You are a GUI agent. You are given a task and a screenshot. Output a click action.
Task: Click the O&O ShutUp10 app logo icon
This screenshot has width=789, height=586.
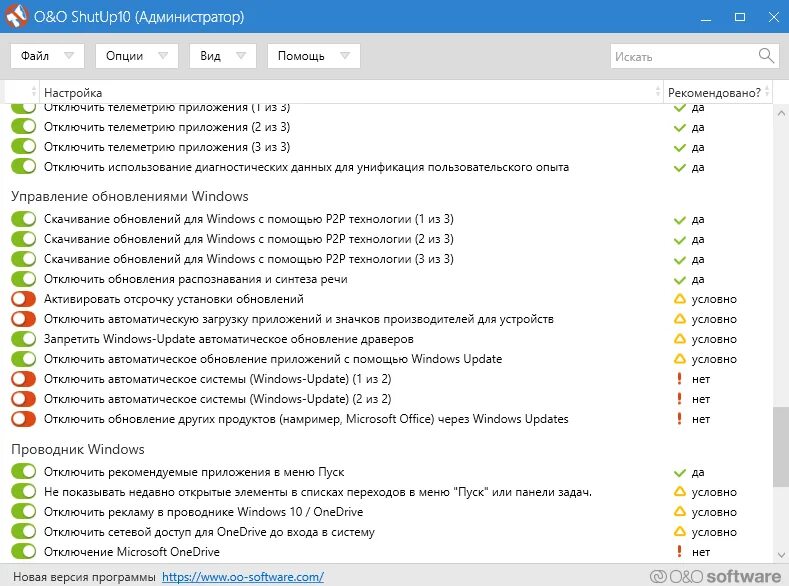pyautogui.click(x=16, y=16)
